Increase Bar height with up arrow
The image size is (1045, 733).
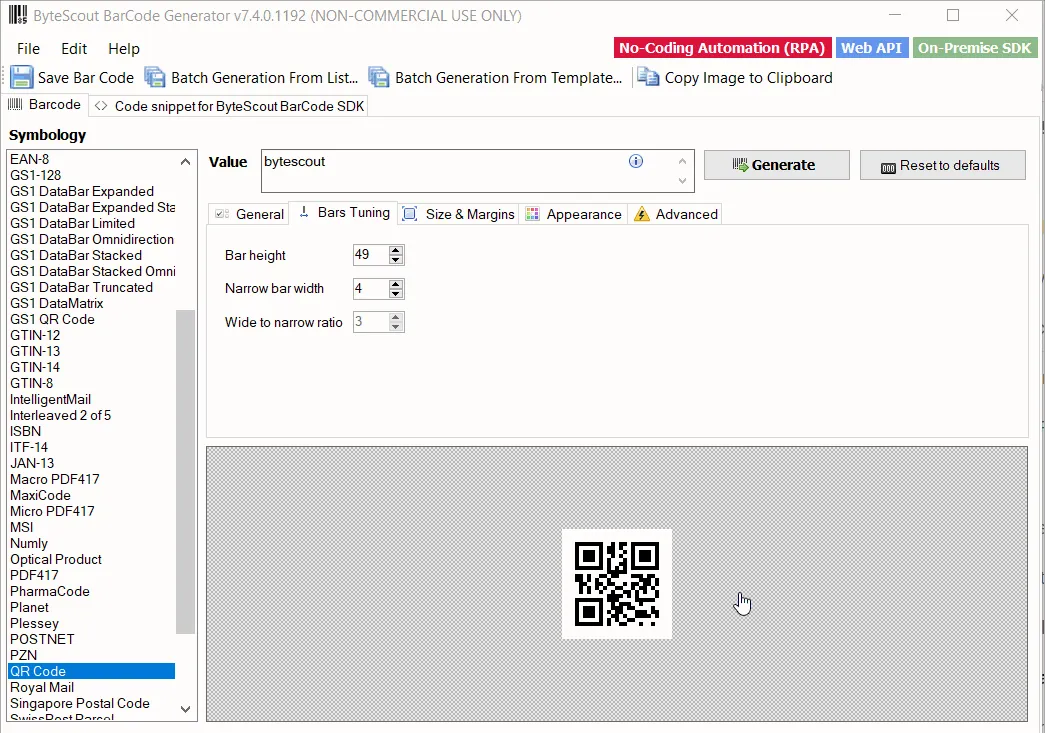(x=396, y=250)
